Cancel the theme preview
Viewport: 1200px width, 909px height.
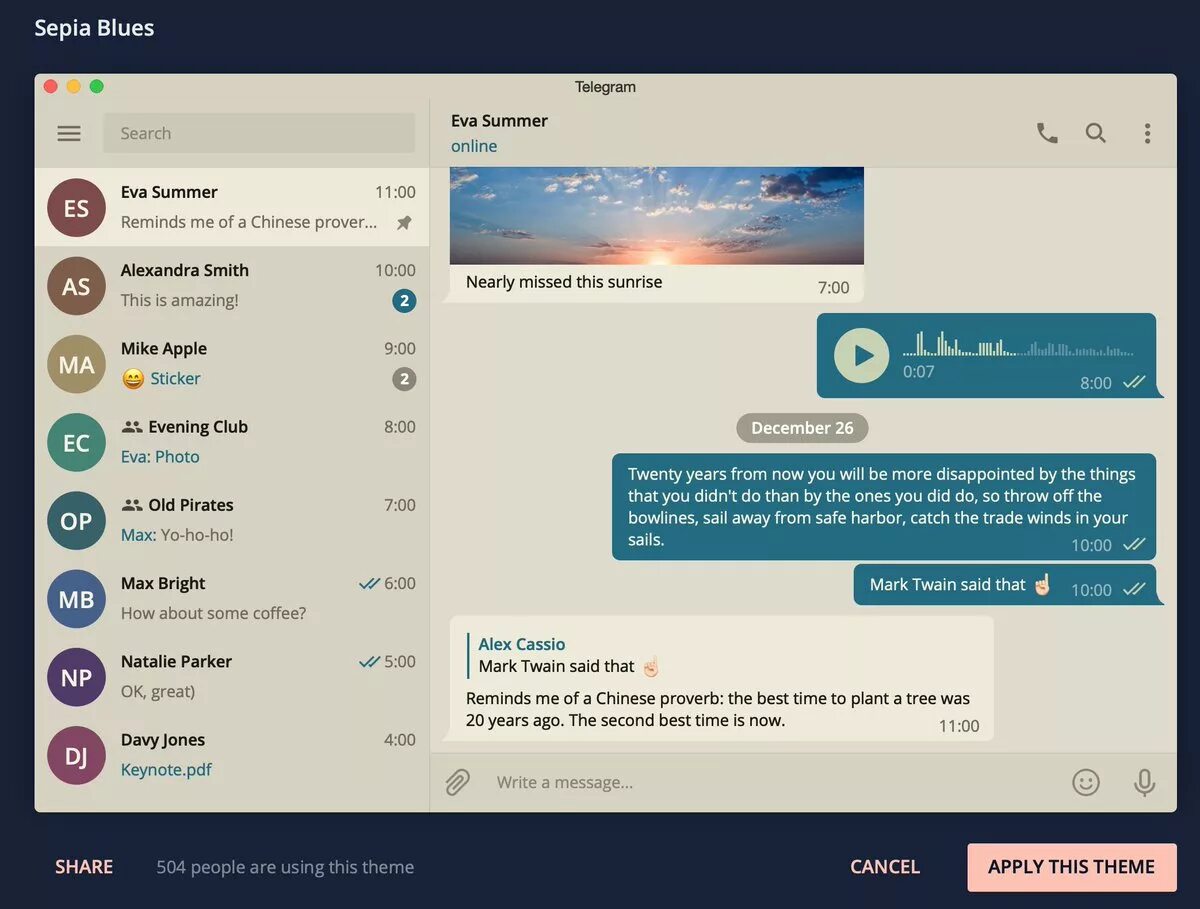pyautogui.click(x=885, y=867)
